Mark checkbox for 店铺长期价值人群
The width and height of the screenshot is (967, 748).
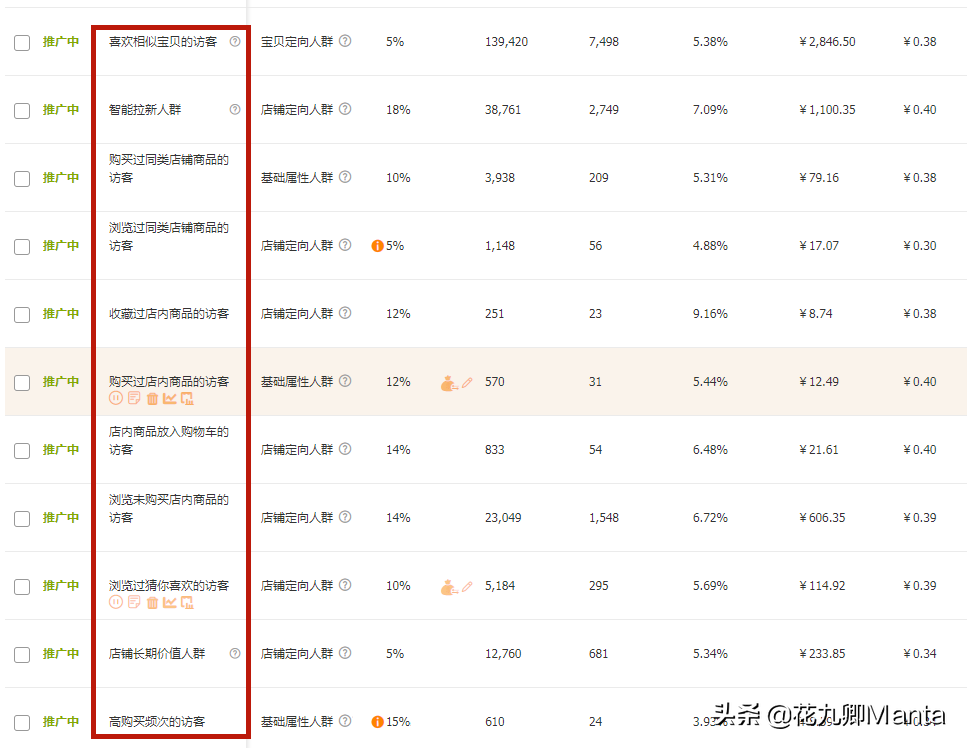click(x=22, y=654)
